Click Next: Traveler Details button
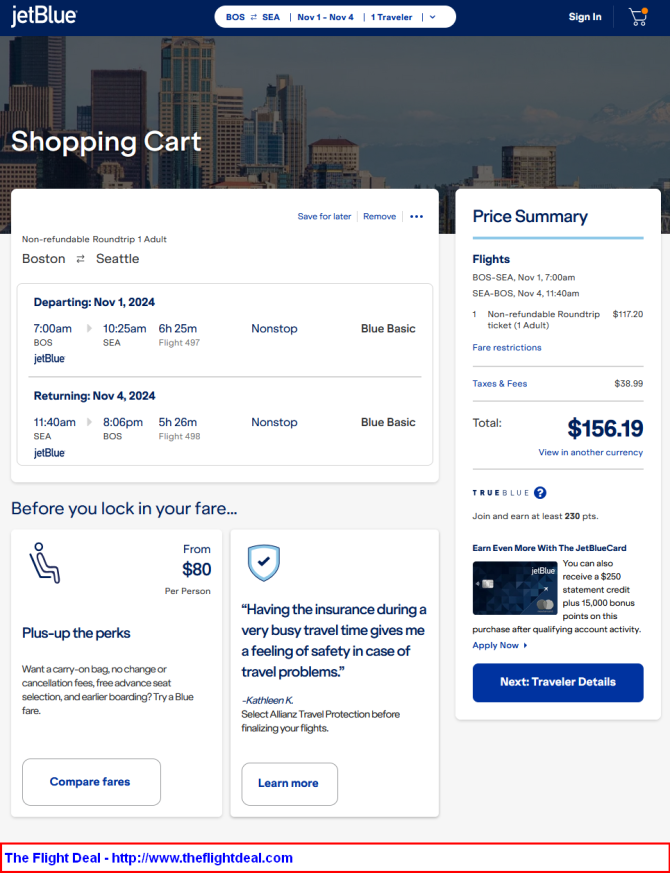Image resolution: width=670 pixels, height=873 pixels. 558,683
